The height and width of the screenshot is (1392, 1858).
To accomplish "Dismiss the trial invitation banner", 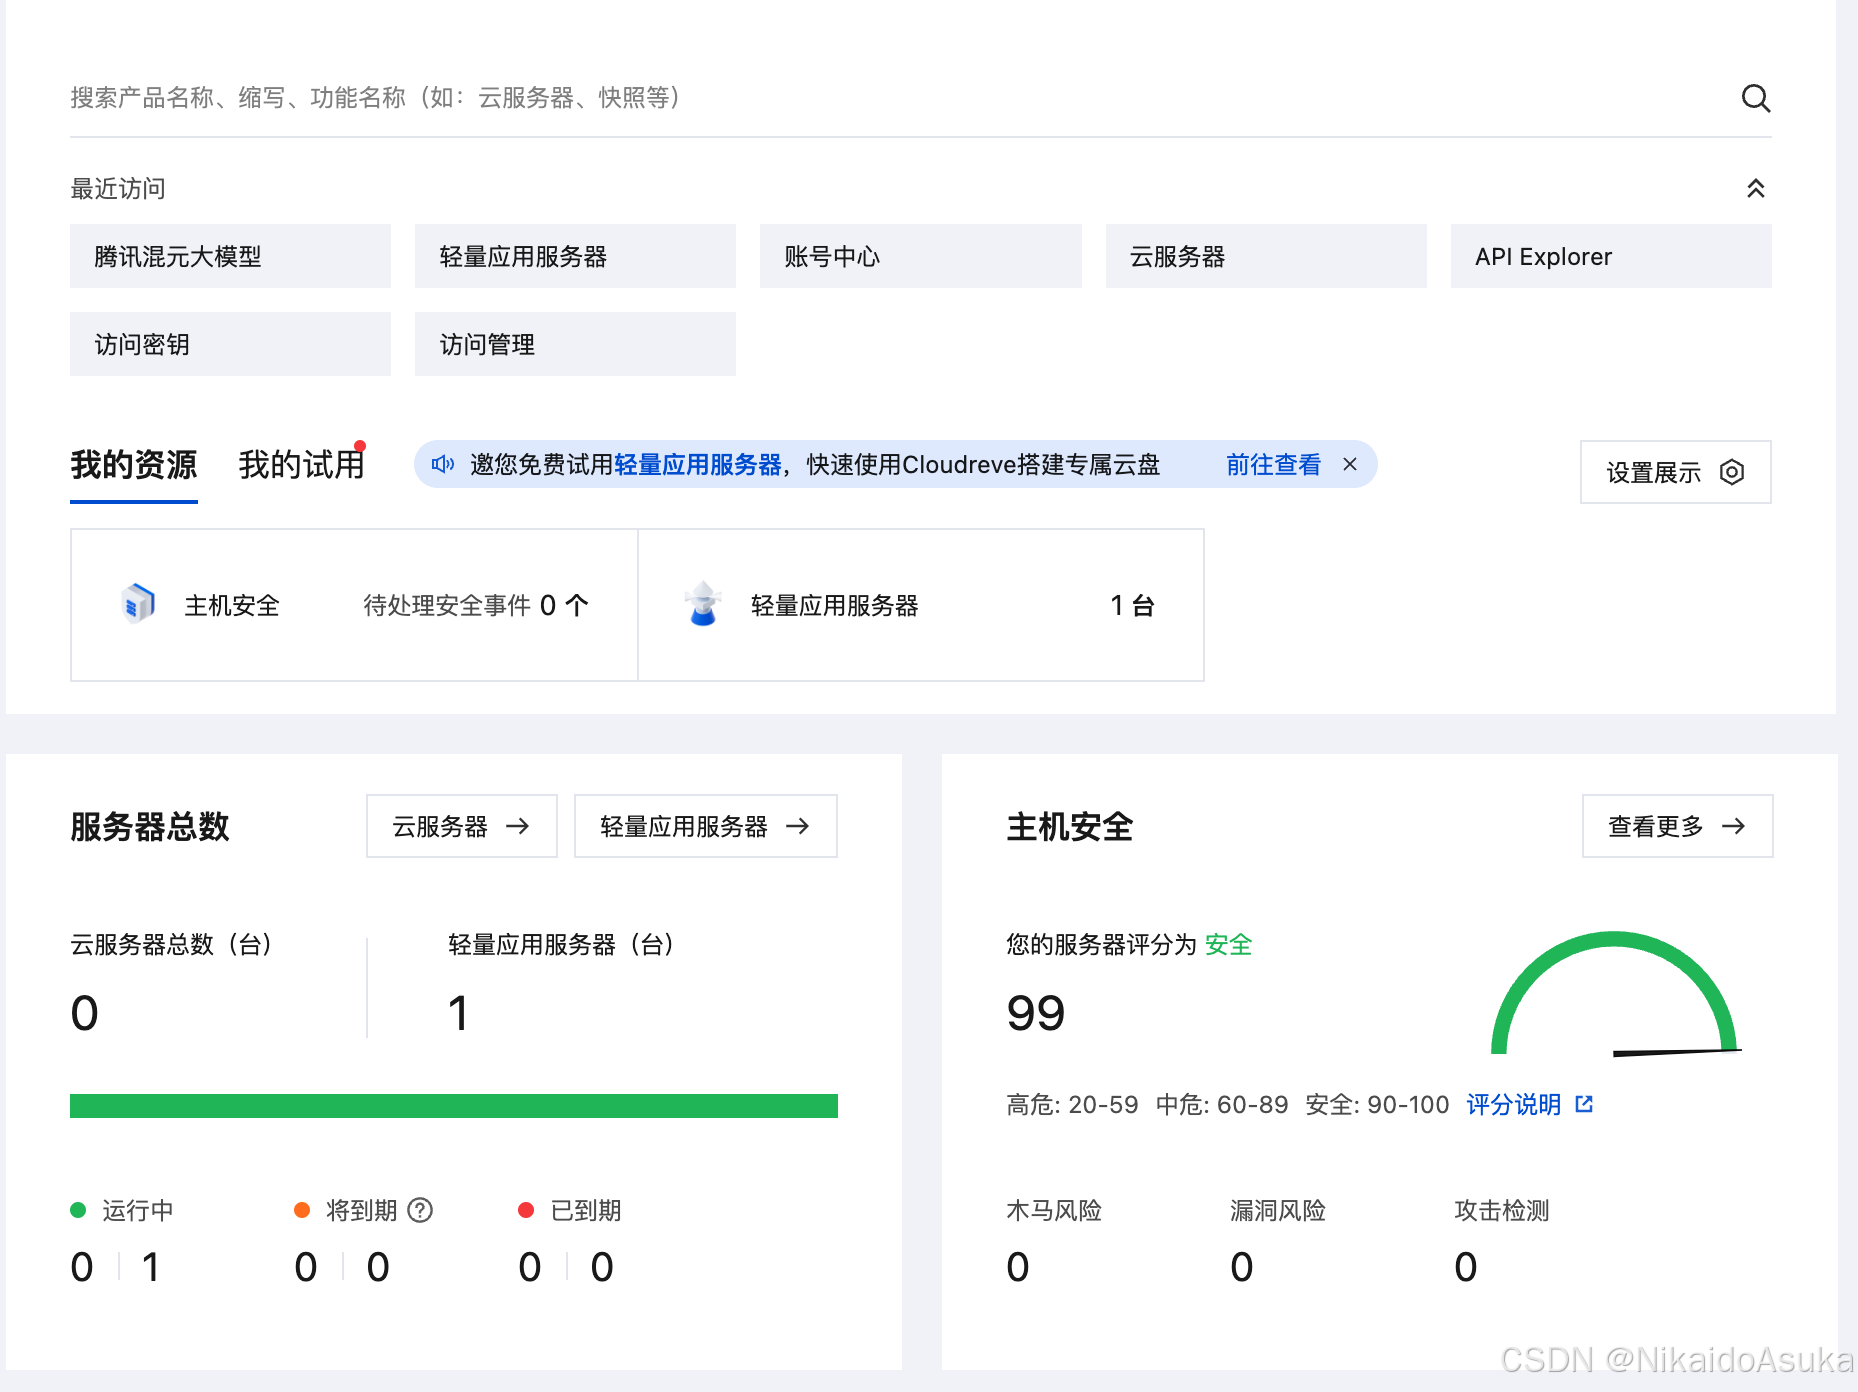I will coord(1350,464).
